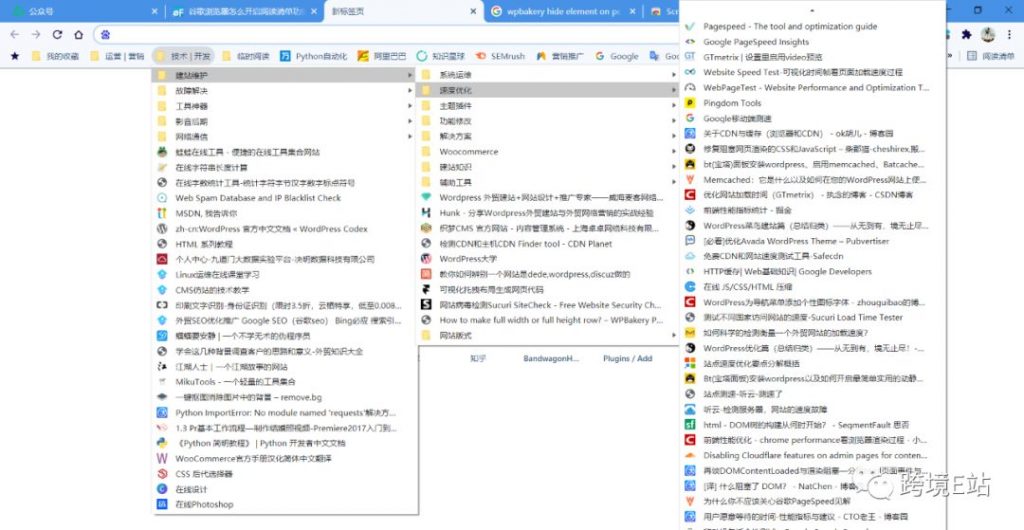This screenshot has width=1024, height=530.
Task: Click the 在线Photoshop favicon
Action: click(162, 505)
